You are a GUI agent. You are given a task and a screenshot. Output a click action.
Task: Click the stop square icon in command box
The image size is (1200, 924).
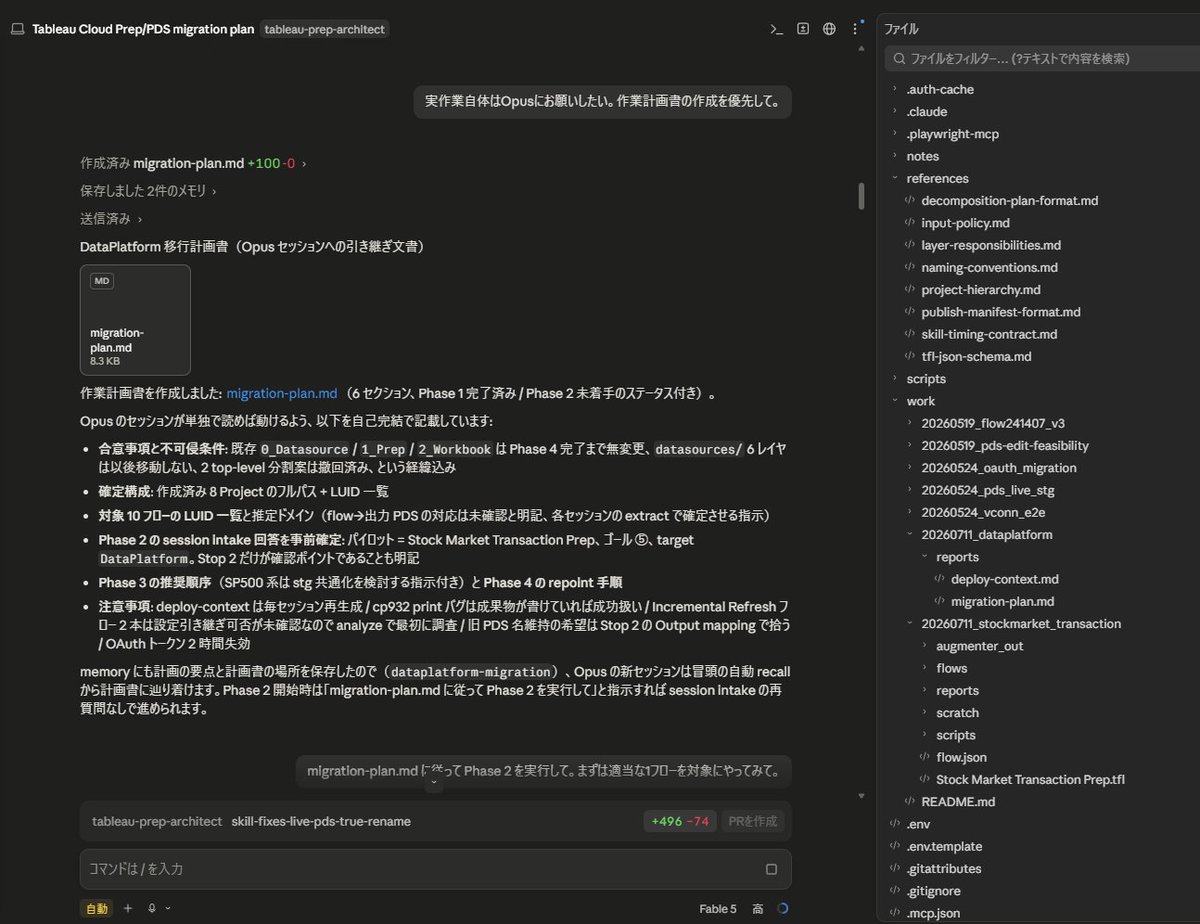coord(771,869)
